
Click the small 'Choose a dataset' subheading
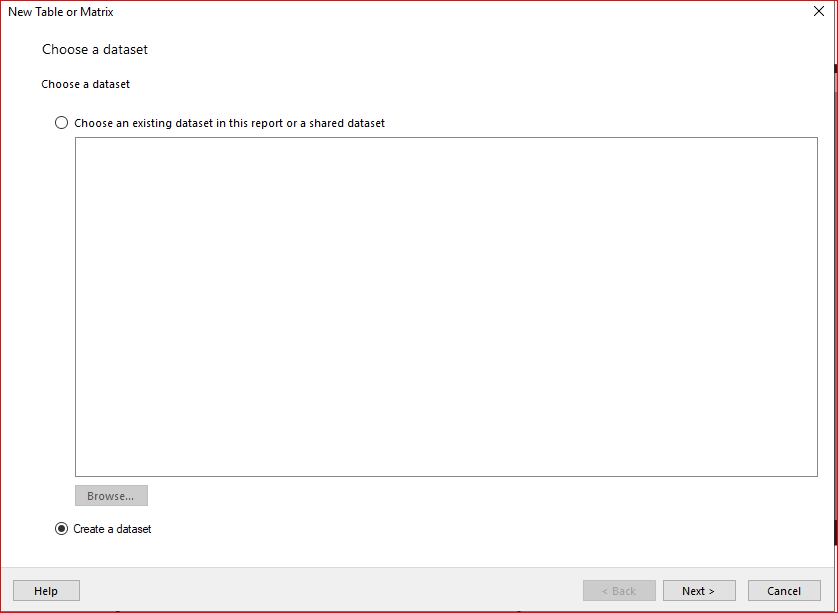coord(86,84)
